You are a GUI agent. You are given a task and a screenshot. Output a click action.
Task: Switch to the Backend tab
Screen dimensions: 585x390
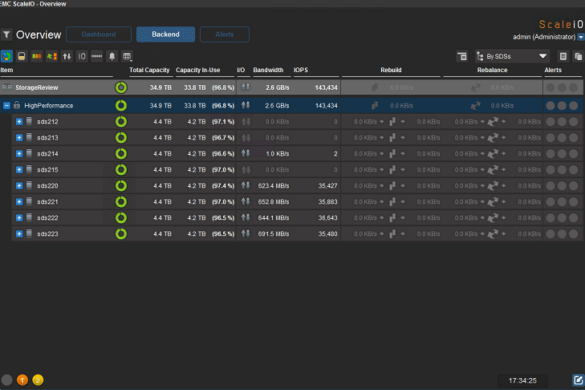click(165, 34)
